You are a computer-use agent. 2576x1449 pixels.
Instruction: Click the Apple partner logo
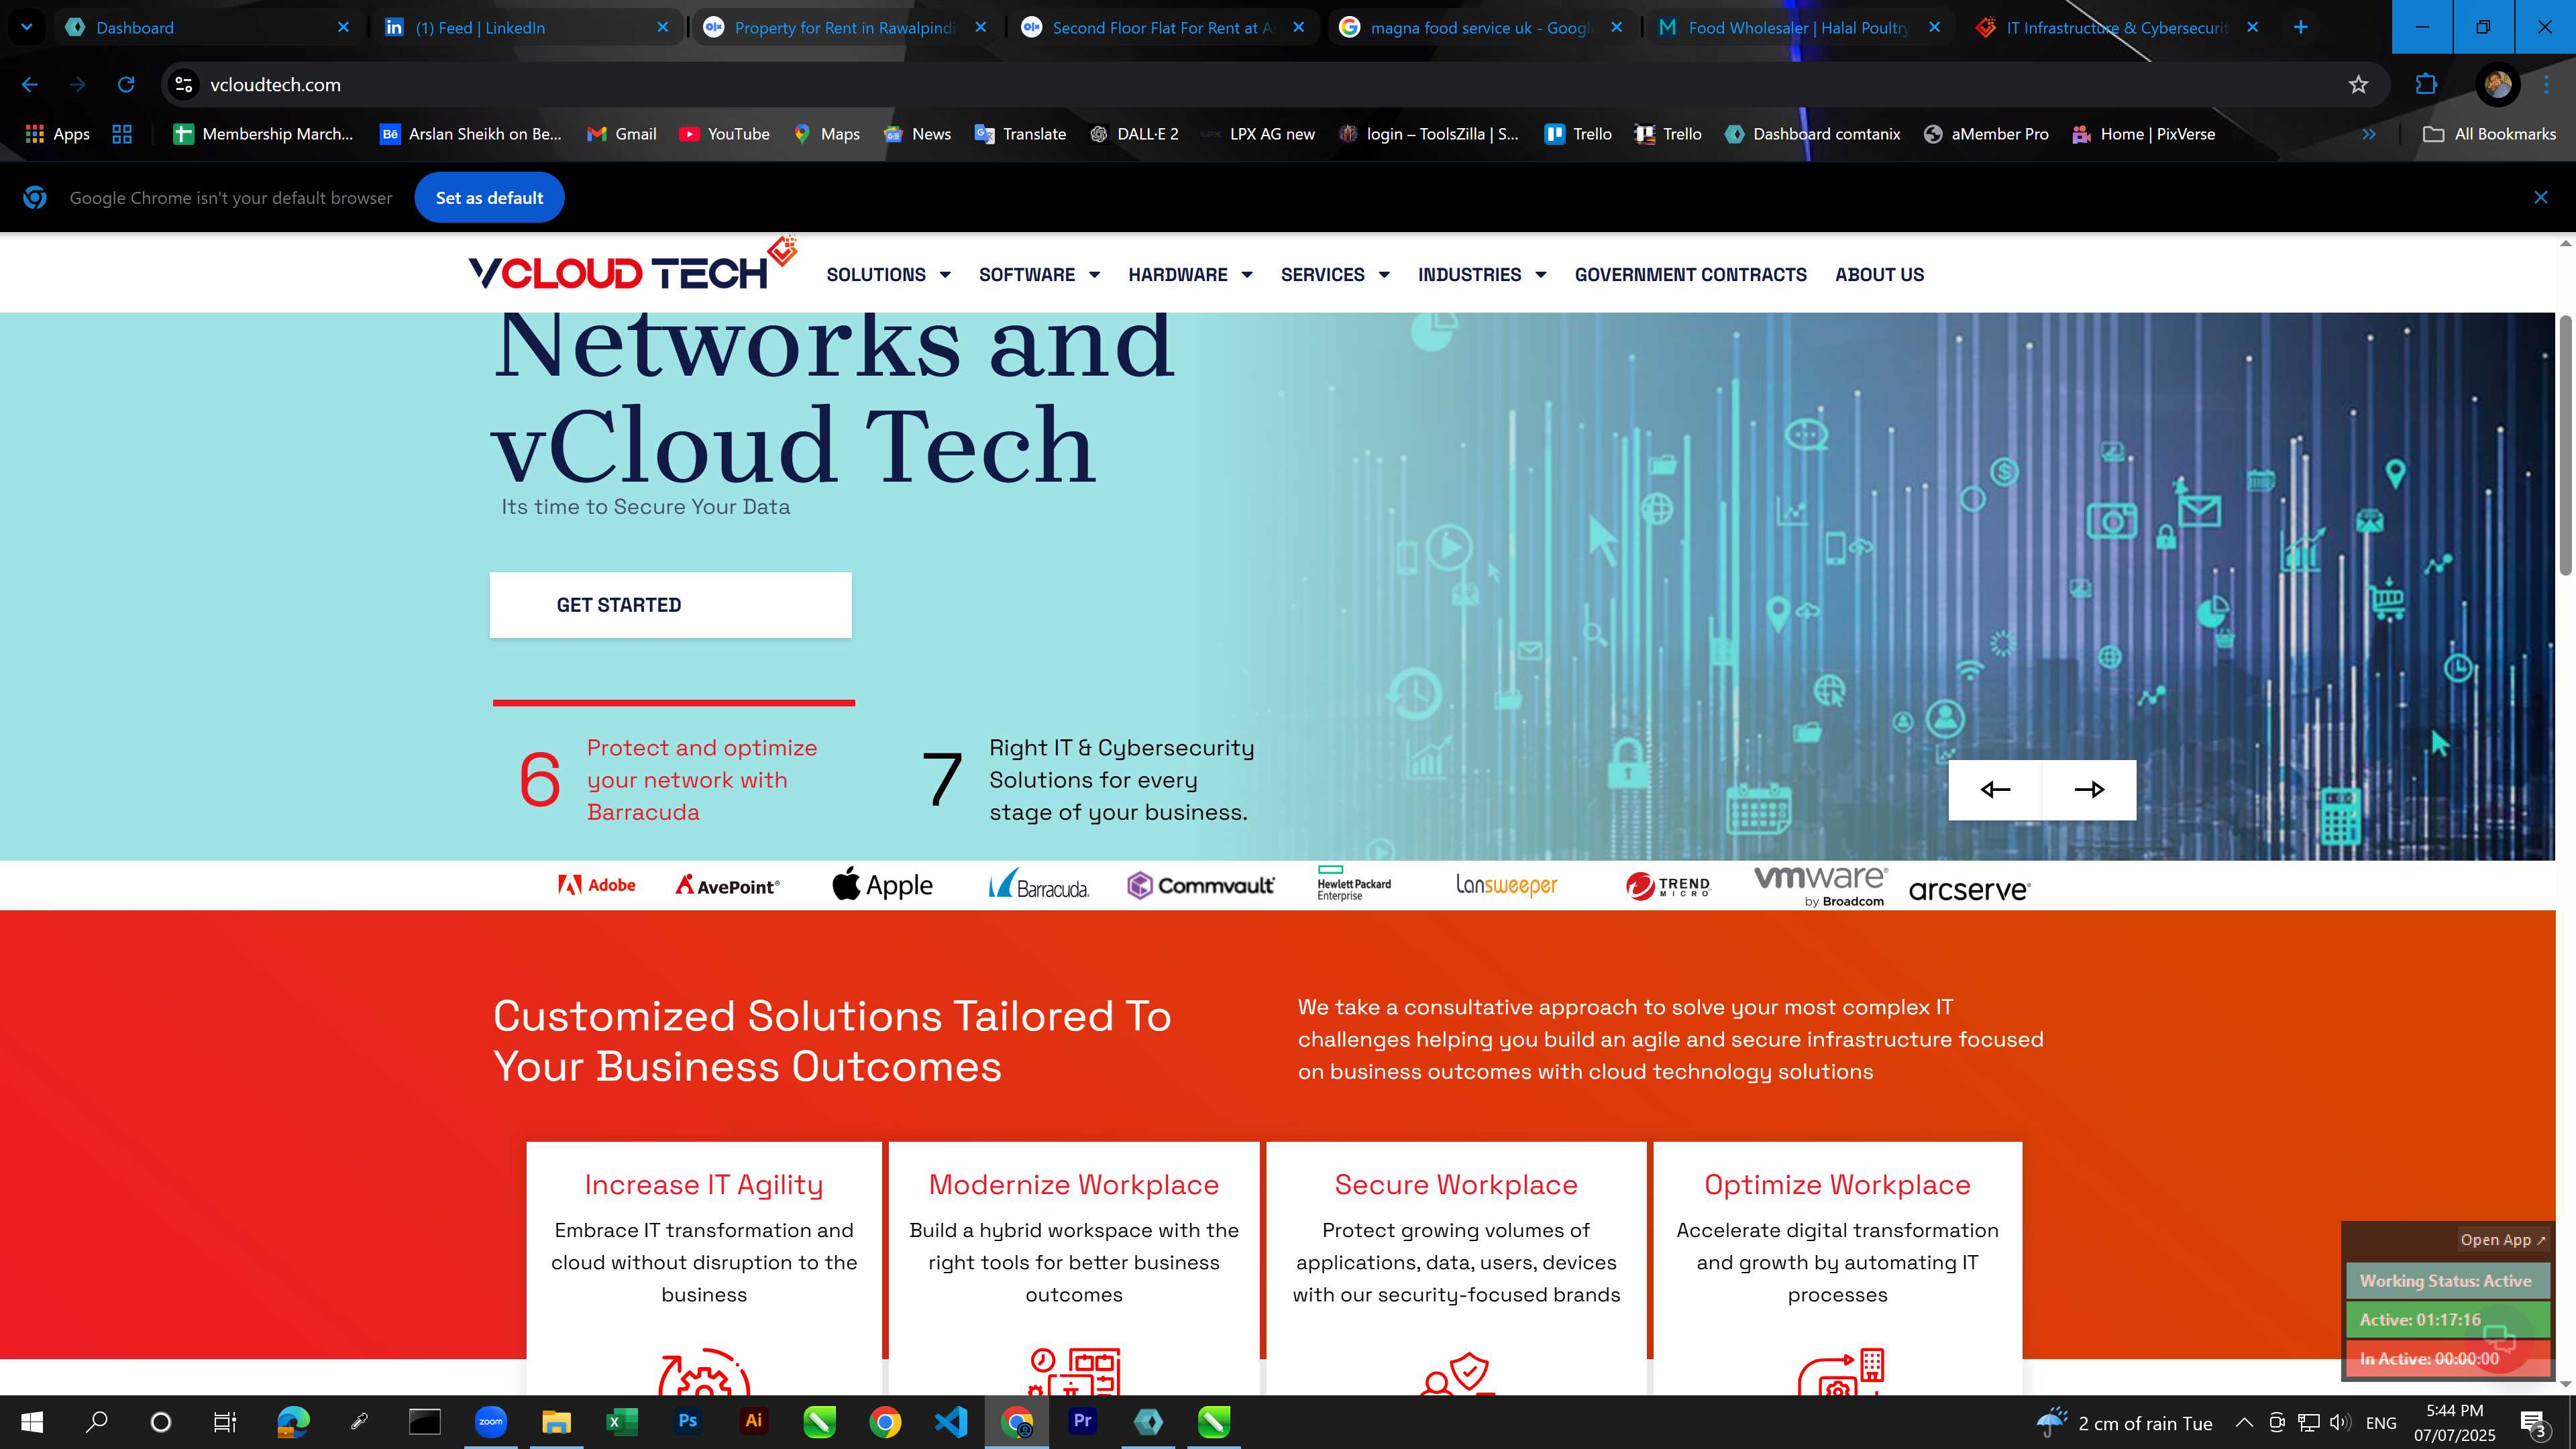(882, 885)
